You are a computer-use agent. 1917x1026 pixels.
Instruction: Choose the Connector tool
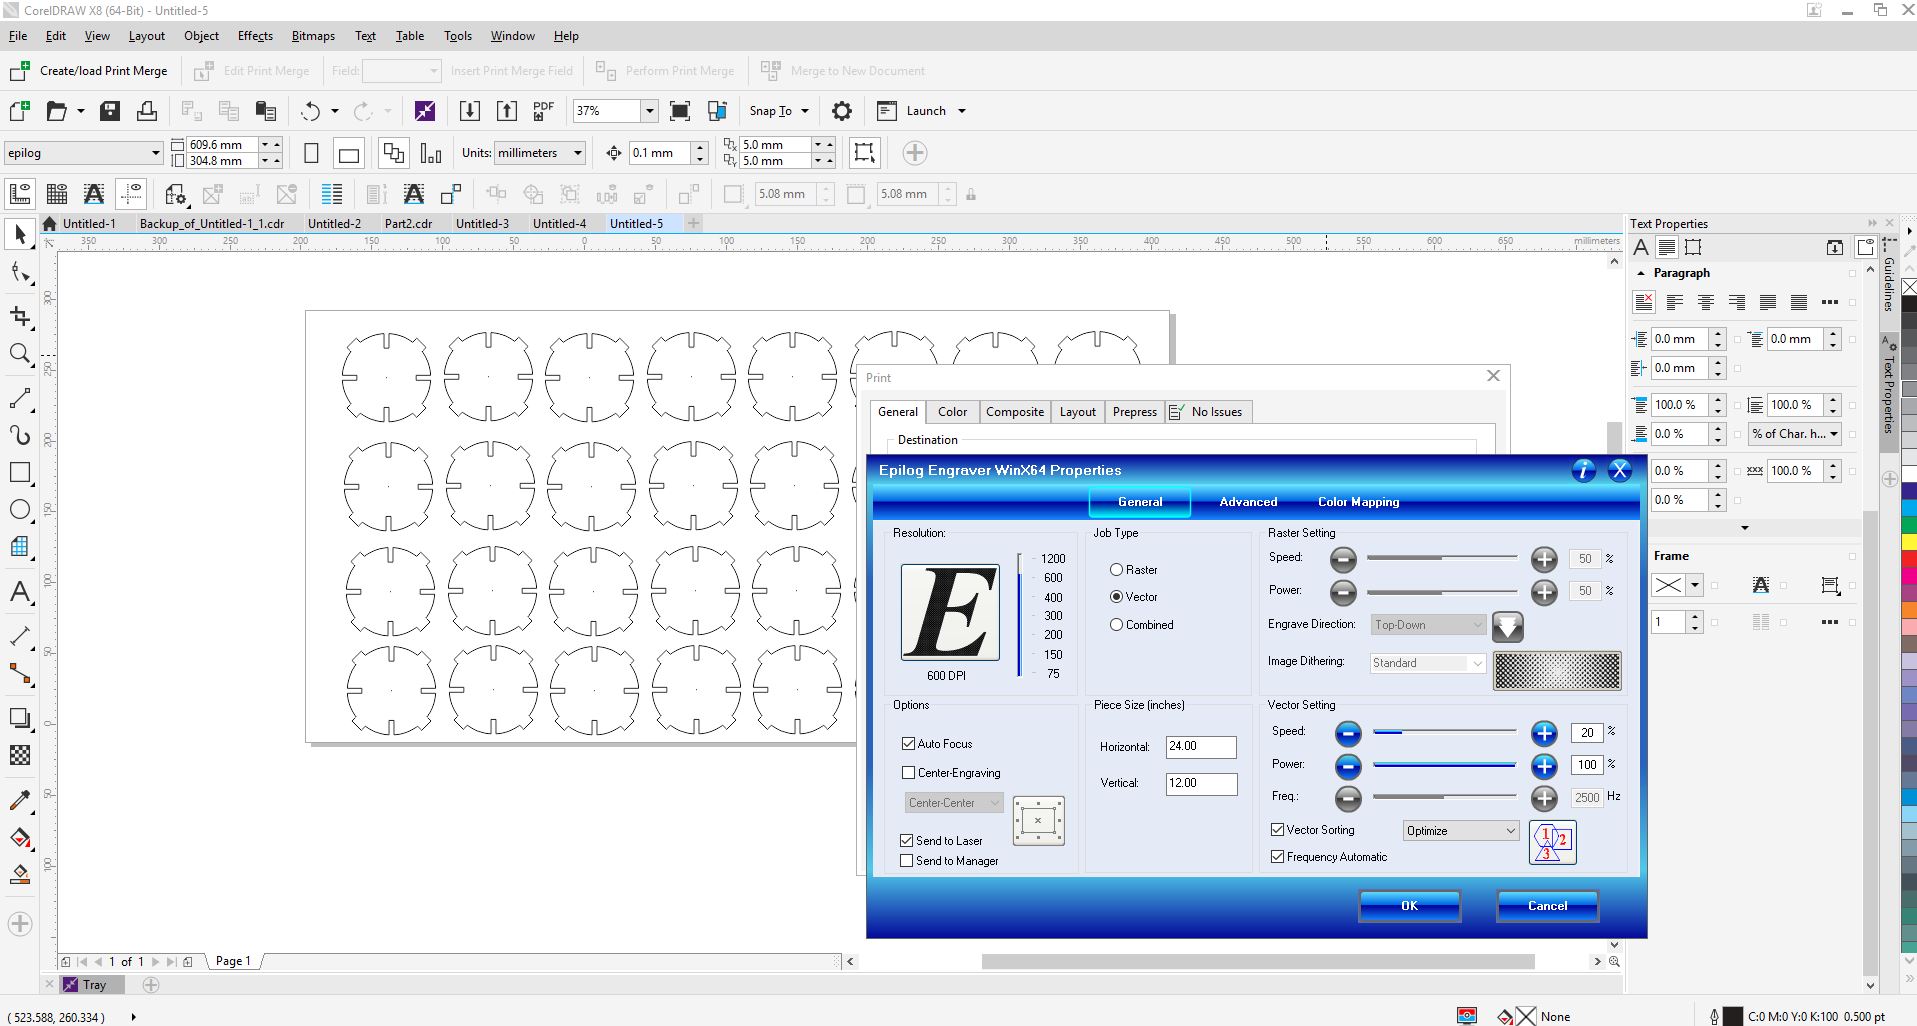20,675
